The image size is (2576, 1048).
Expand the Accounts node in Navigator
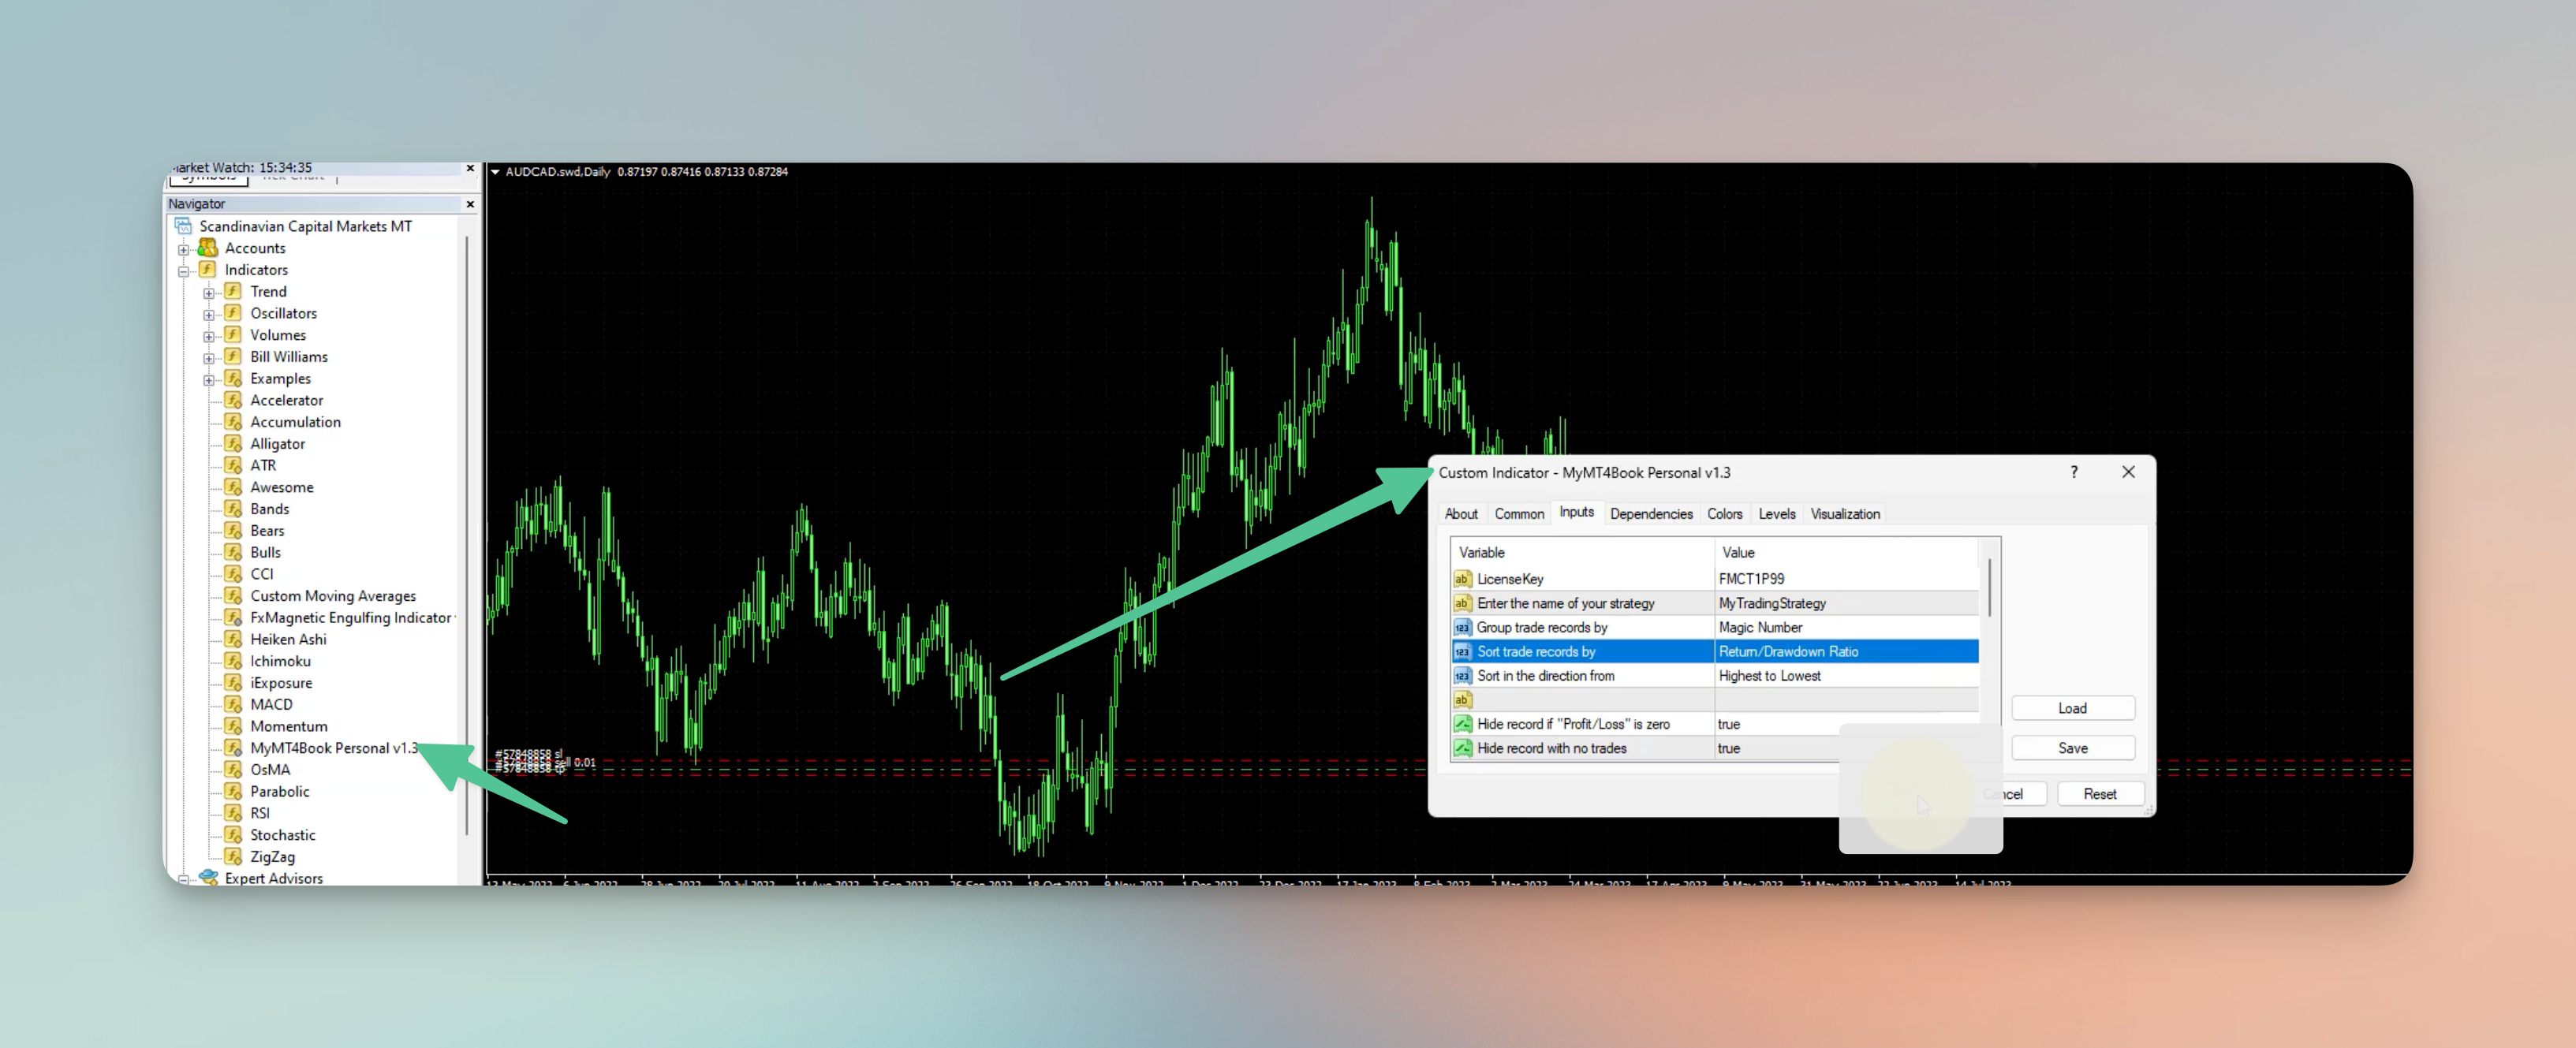coord(184,249)
